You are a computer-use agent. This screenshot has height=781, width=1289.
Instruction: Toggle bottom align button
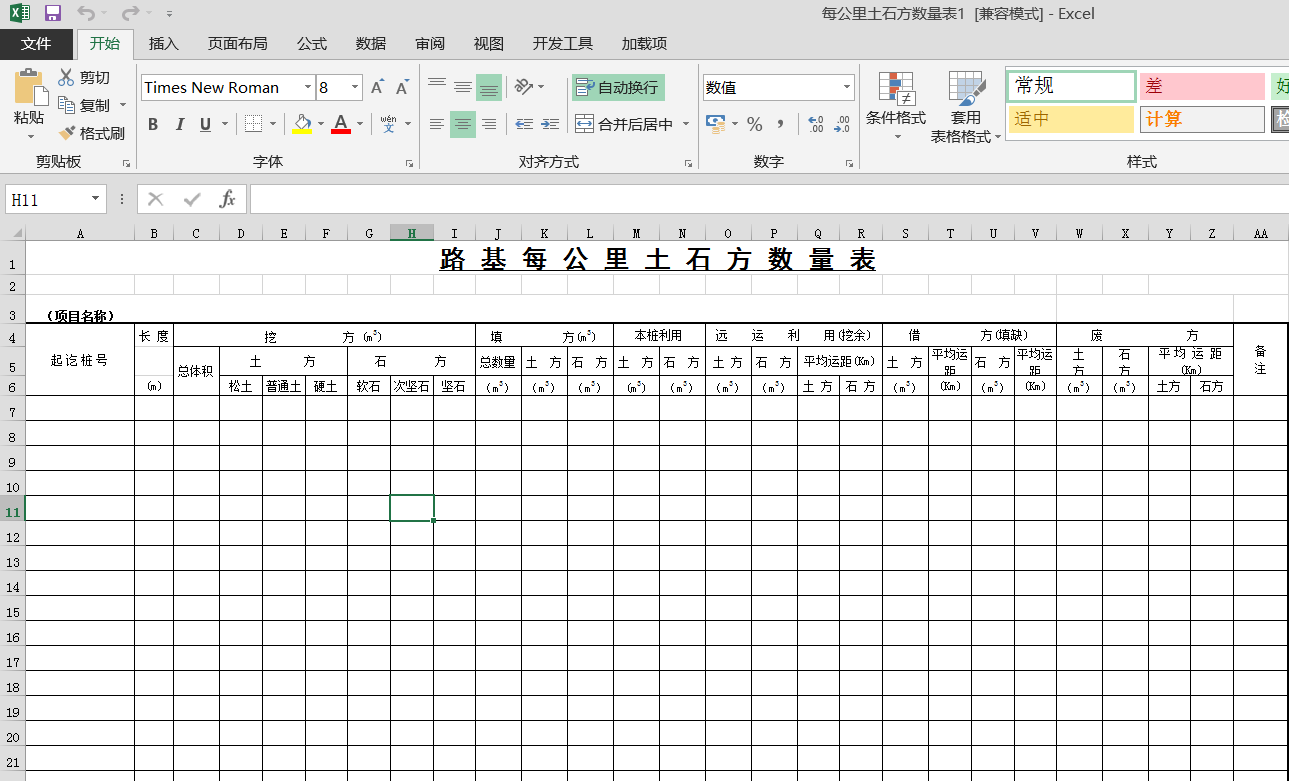(x=489, y=87)
